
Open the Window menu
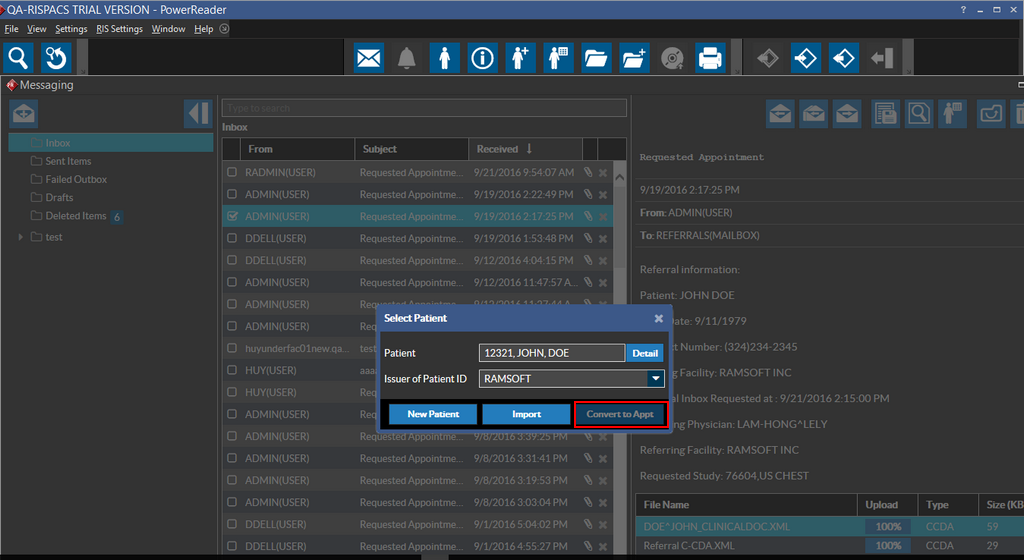pos(168,29)
